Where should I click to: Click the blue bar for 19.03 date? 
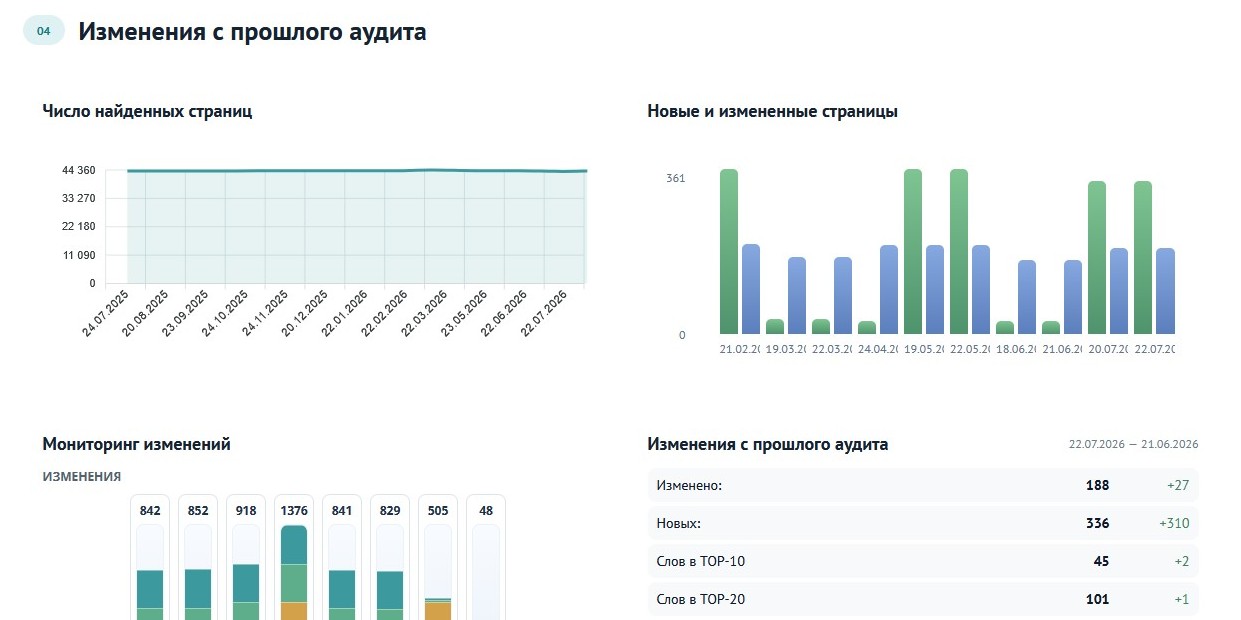coord(797,295)
